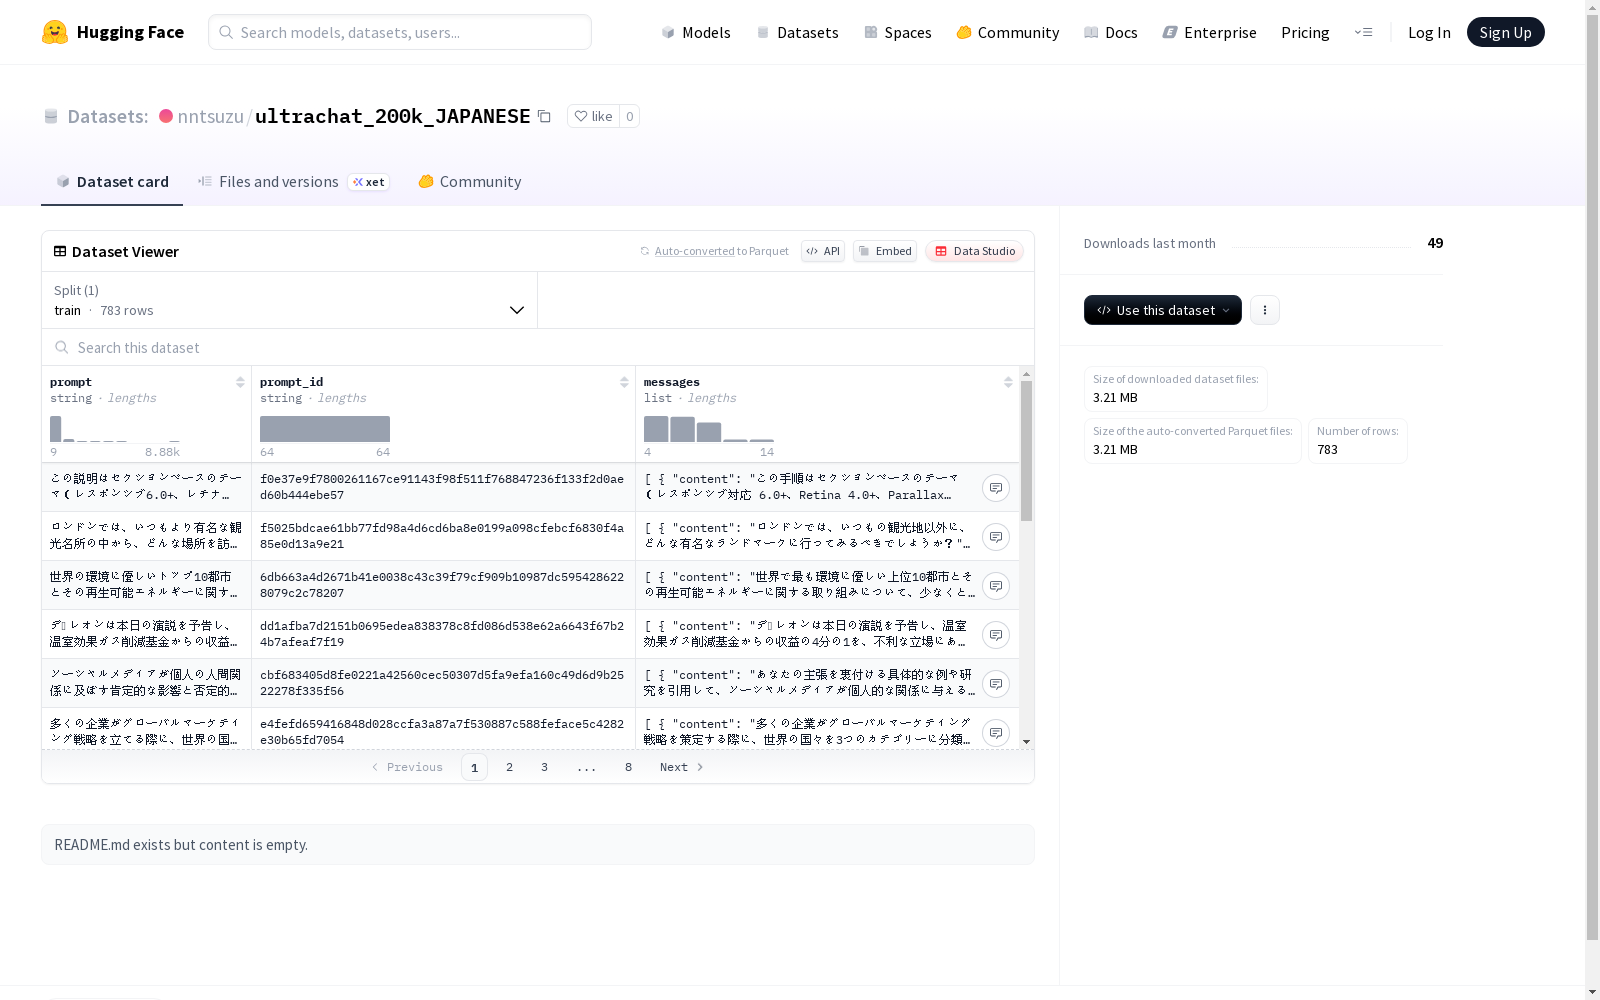Click the like count 0

629,116
